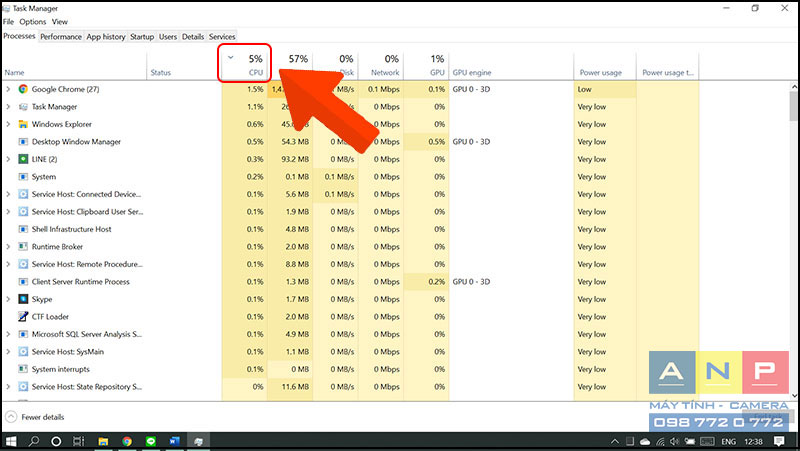
Task: Sort by Status column header
Action: point(184,65)
